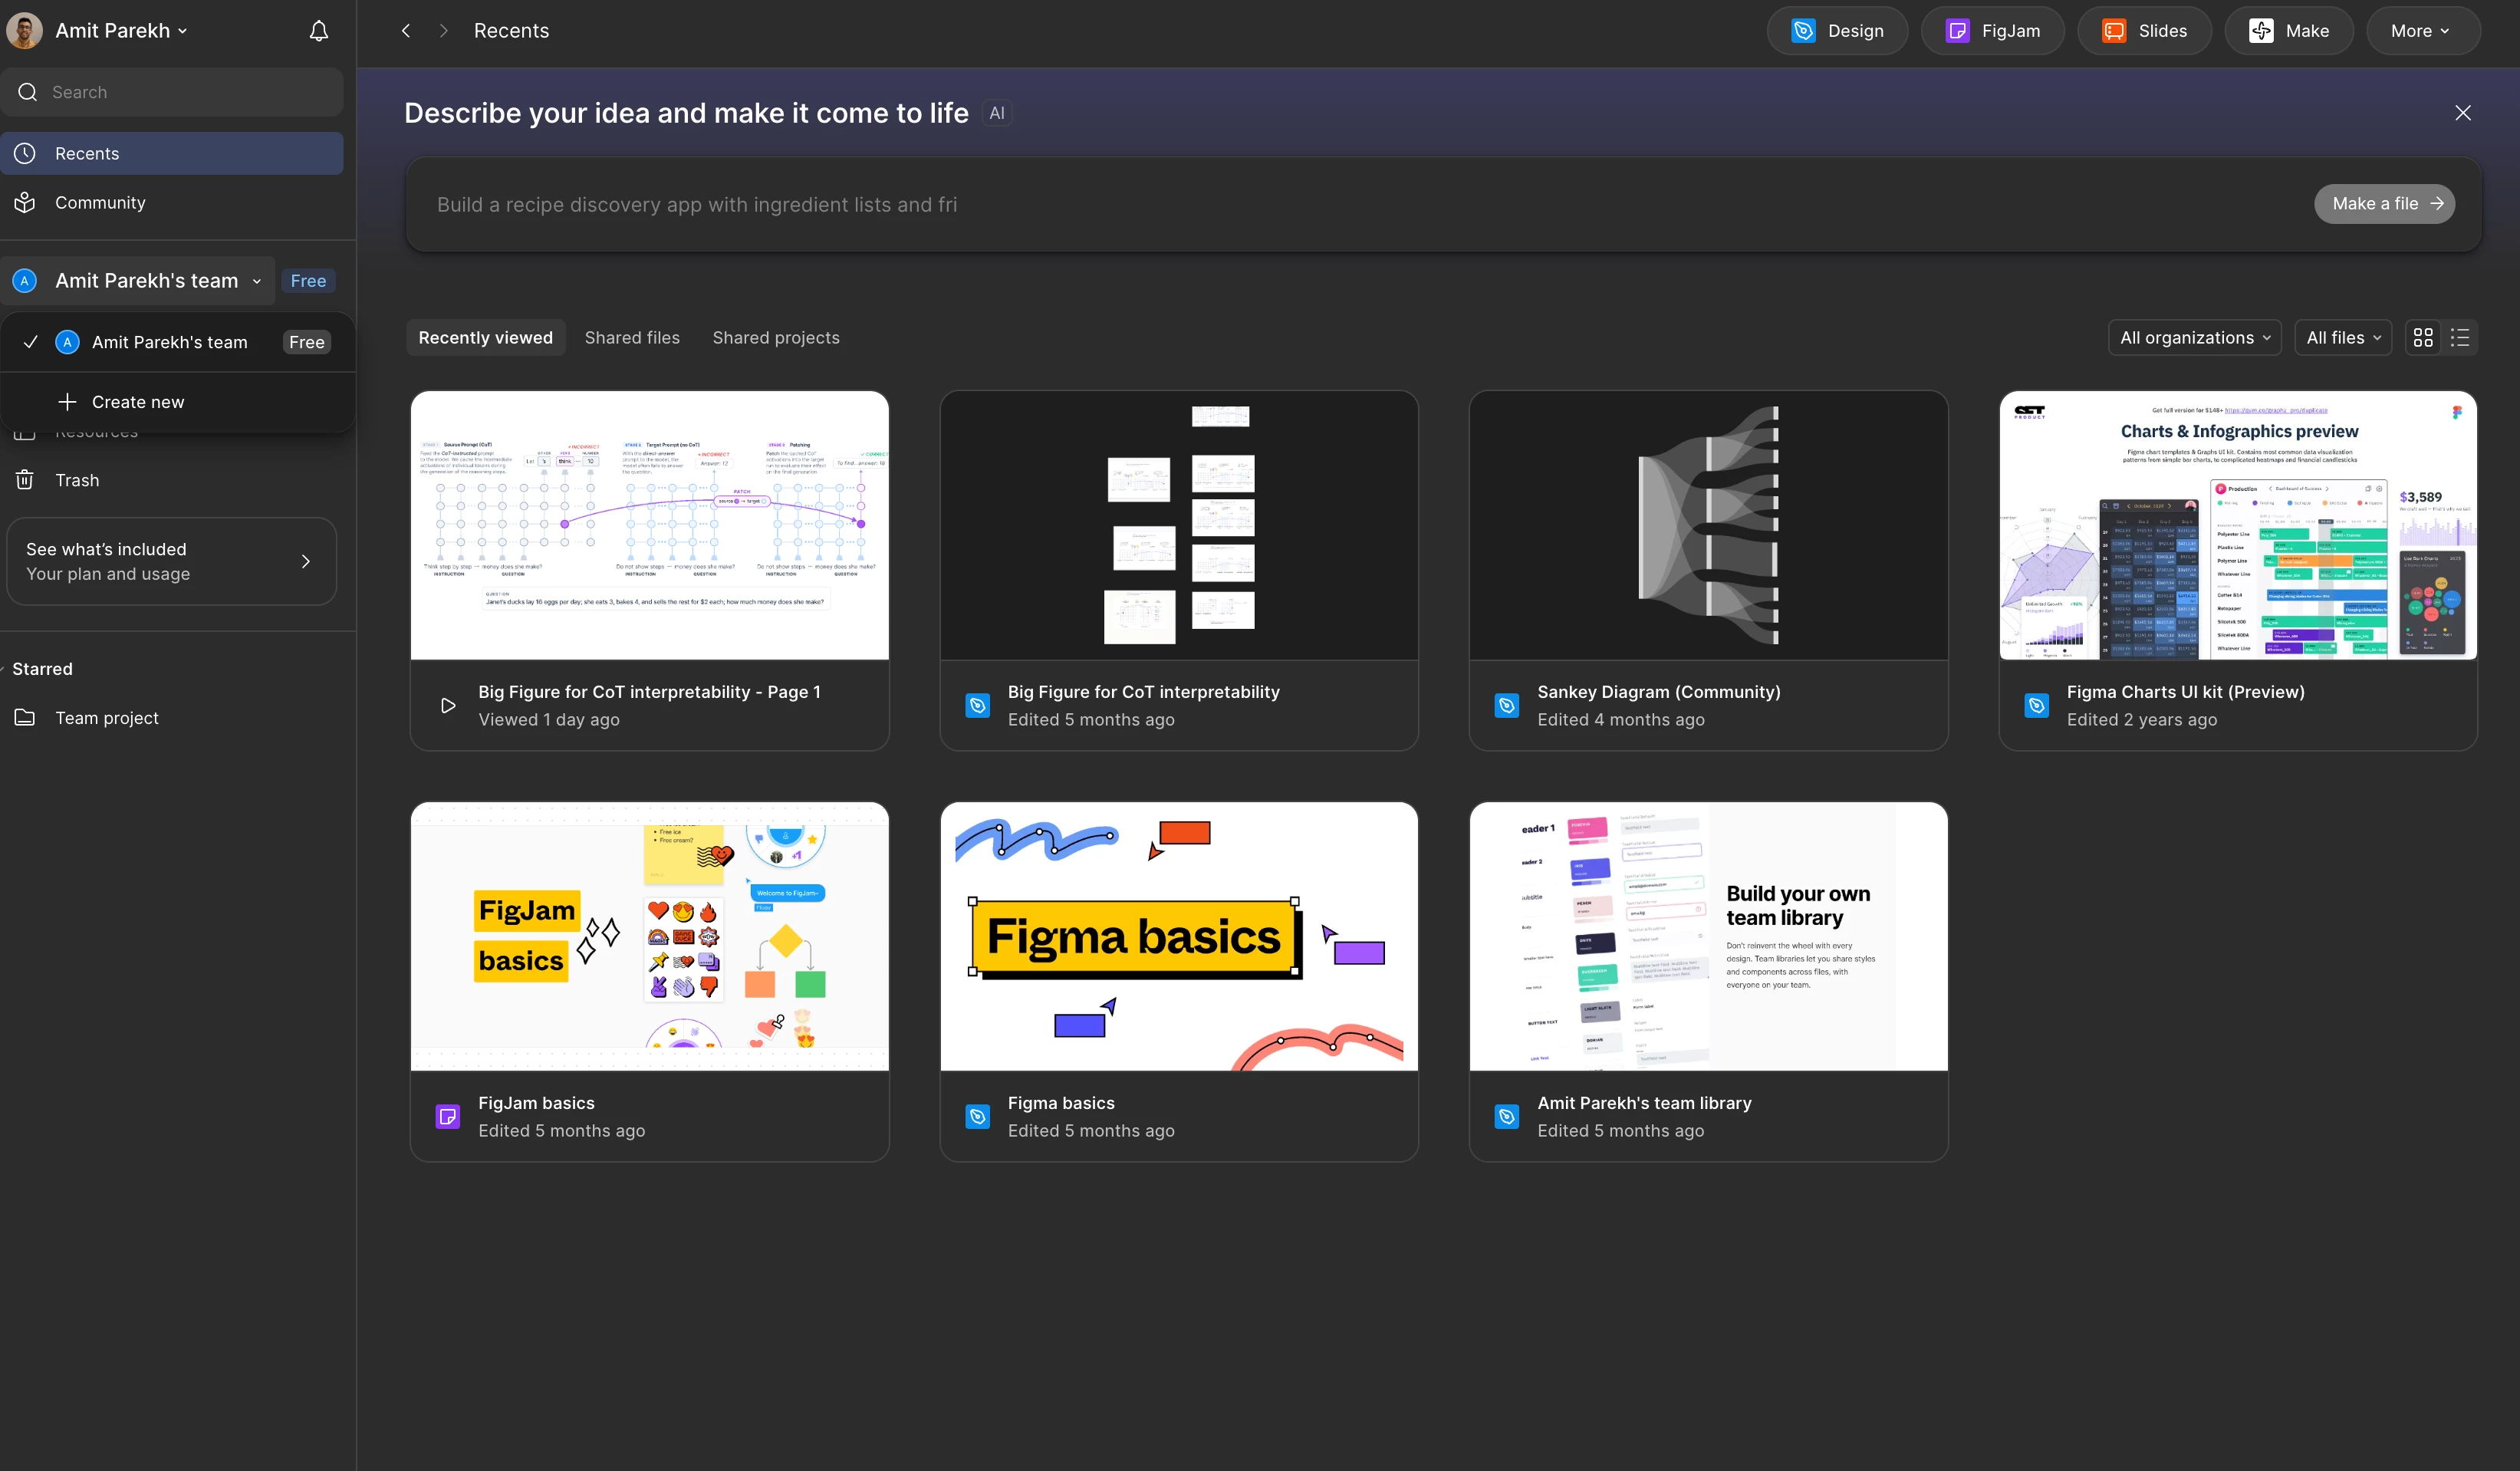
Task: Click the Community icon in sidebar
Action: pyautogui.click(x=25, y=202)
